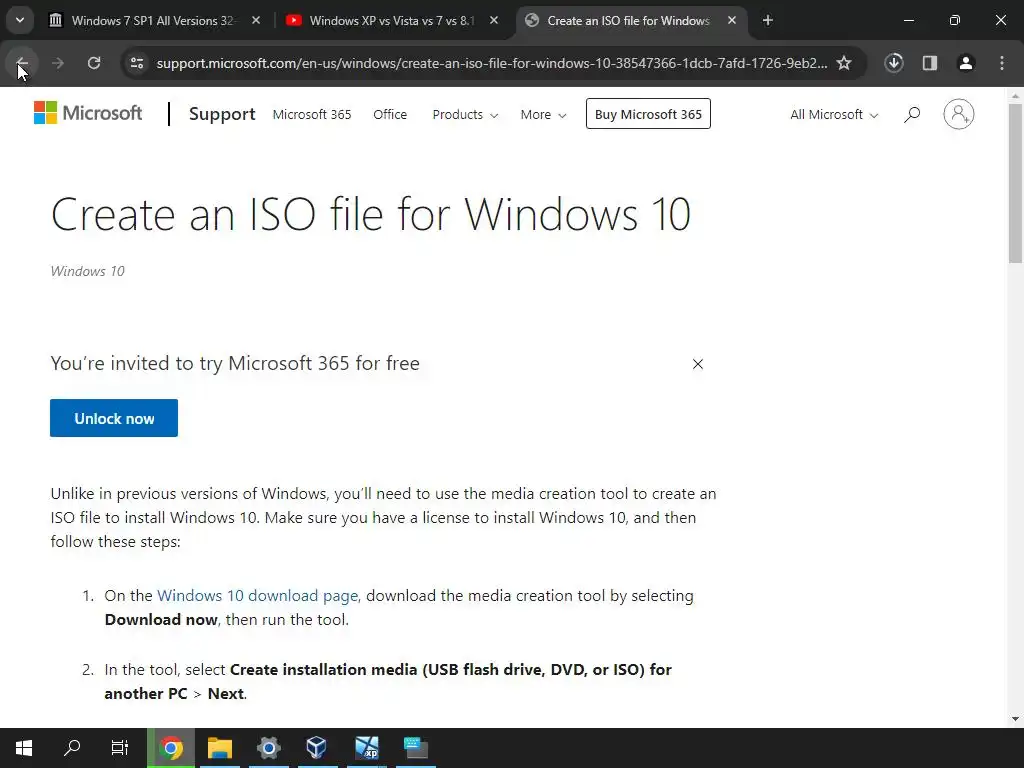Go back with browser back arrow
The height and width of the screenshot is (768, 1024).
point(22,63)
